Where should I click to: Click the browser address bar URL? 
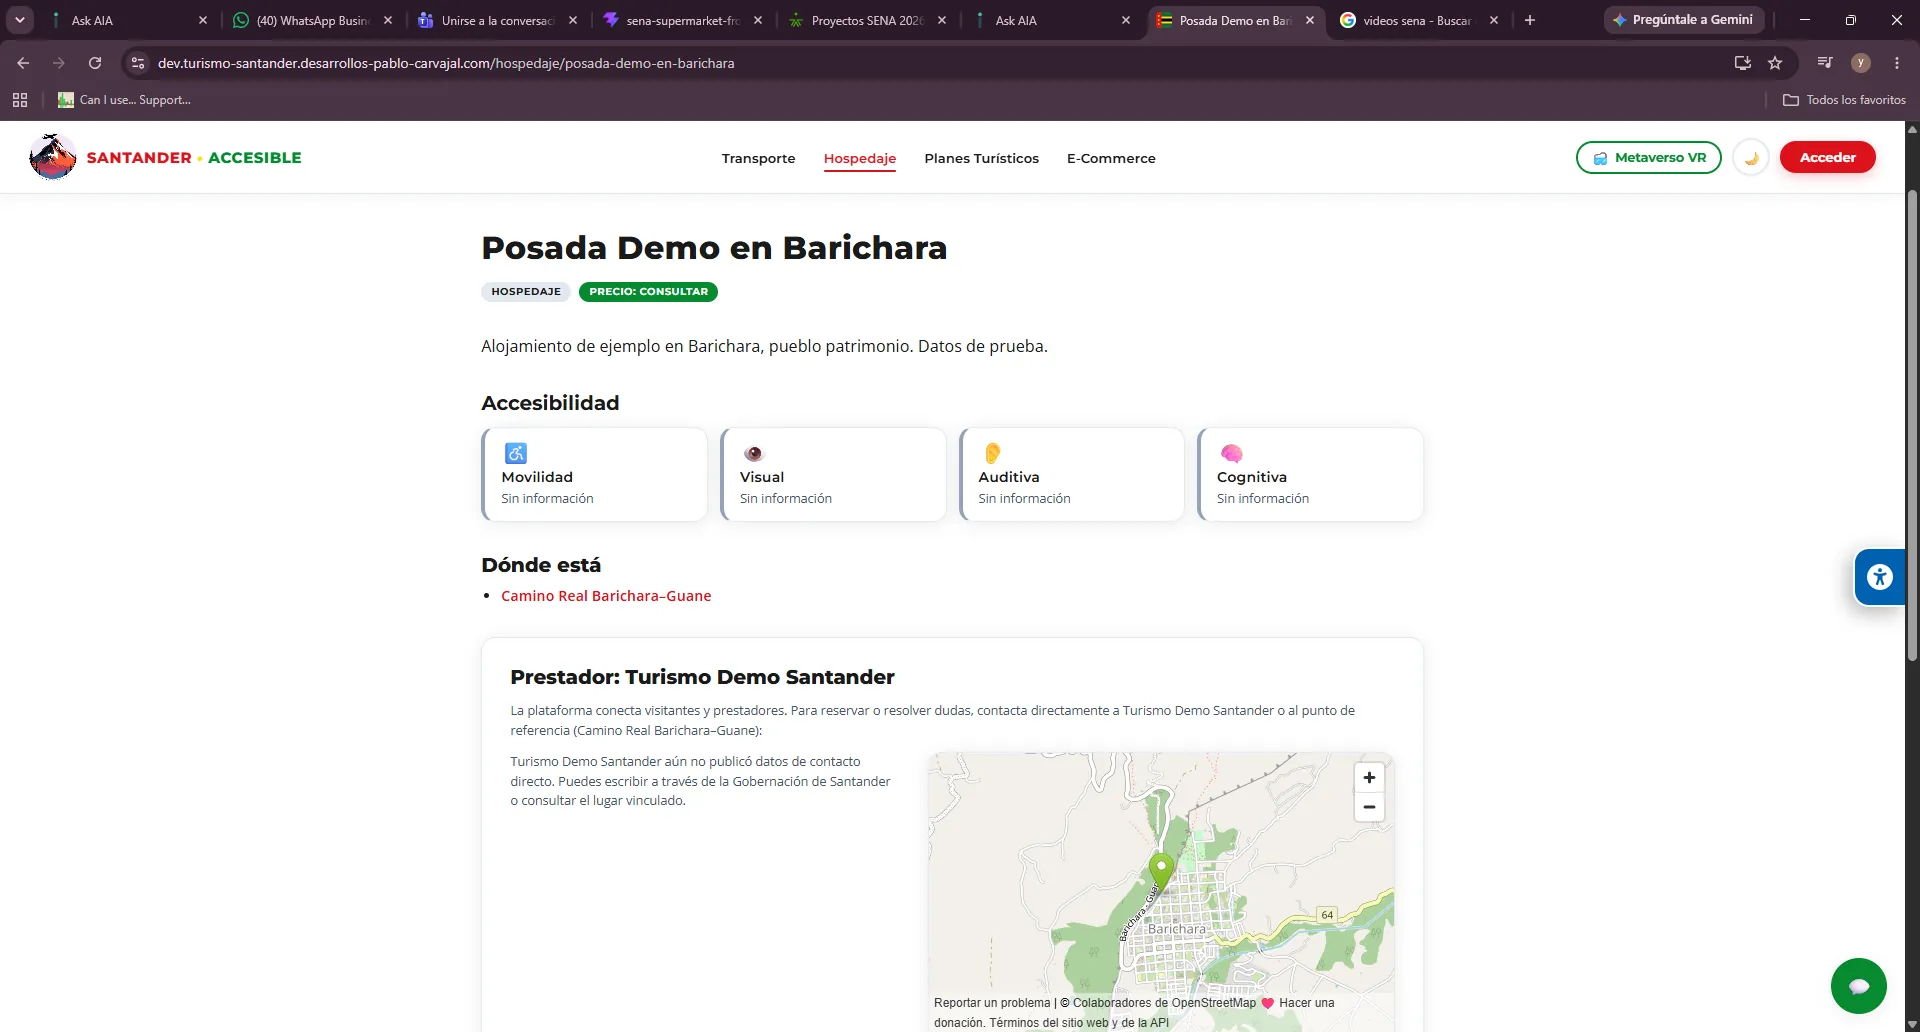[x=446, y=63]
